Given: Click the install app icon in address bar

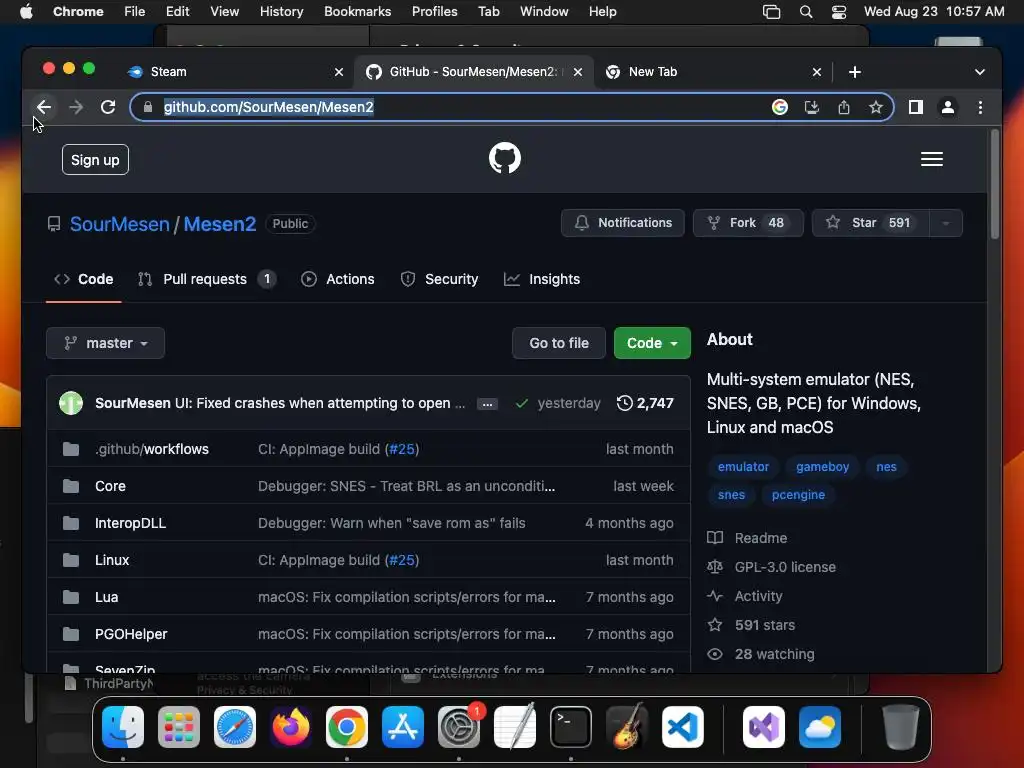Looking at the screenshot, I should click(x=812, y=107).
